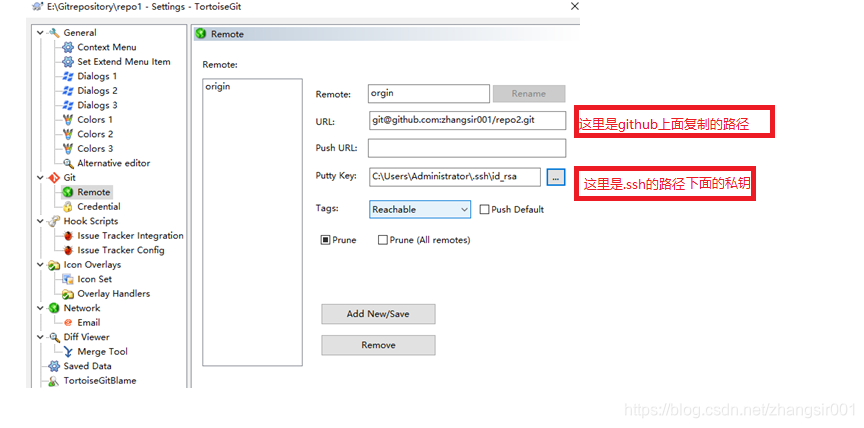Click the Context Menu gear icon
The width and height of the screenshot is (864, 428).
[68, 47]
